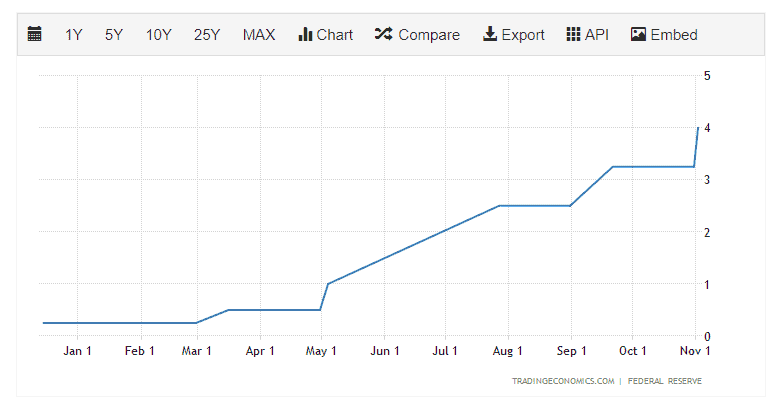Select the 1Y time range
Screen dimensions: 782x418
(74, 35)
